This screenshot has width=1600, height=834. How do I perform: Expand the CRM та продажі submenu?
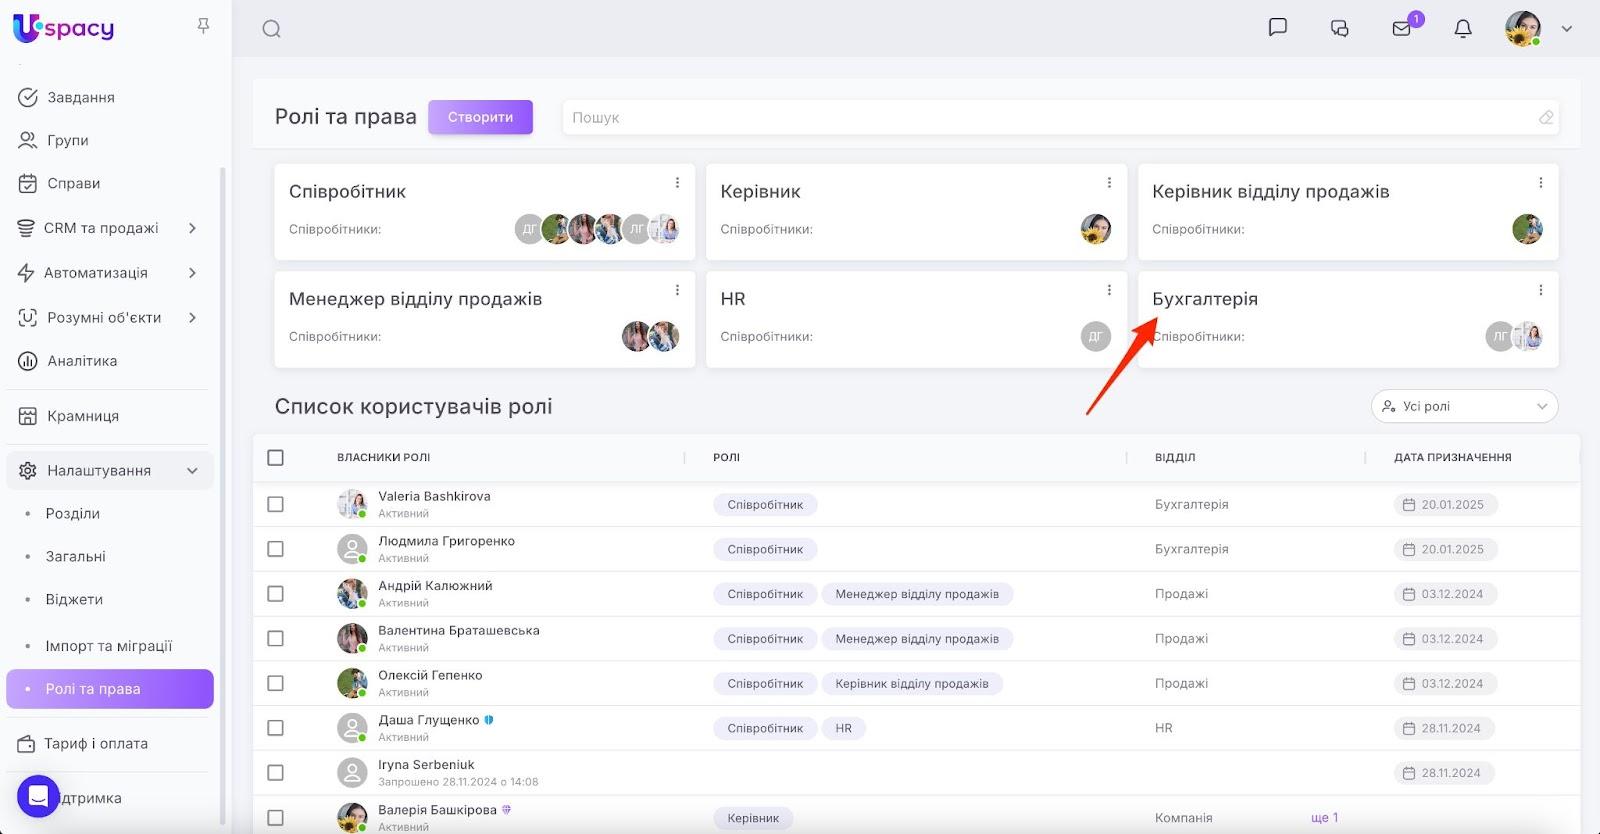coord(192,228)
